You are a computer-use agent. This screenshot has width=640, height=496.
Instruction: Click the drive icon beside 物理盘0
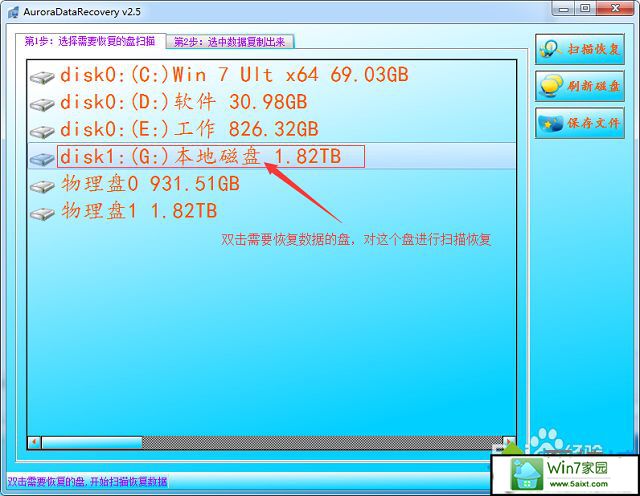42,186
